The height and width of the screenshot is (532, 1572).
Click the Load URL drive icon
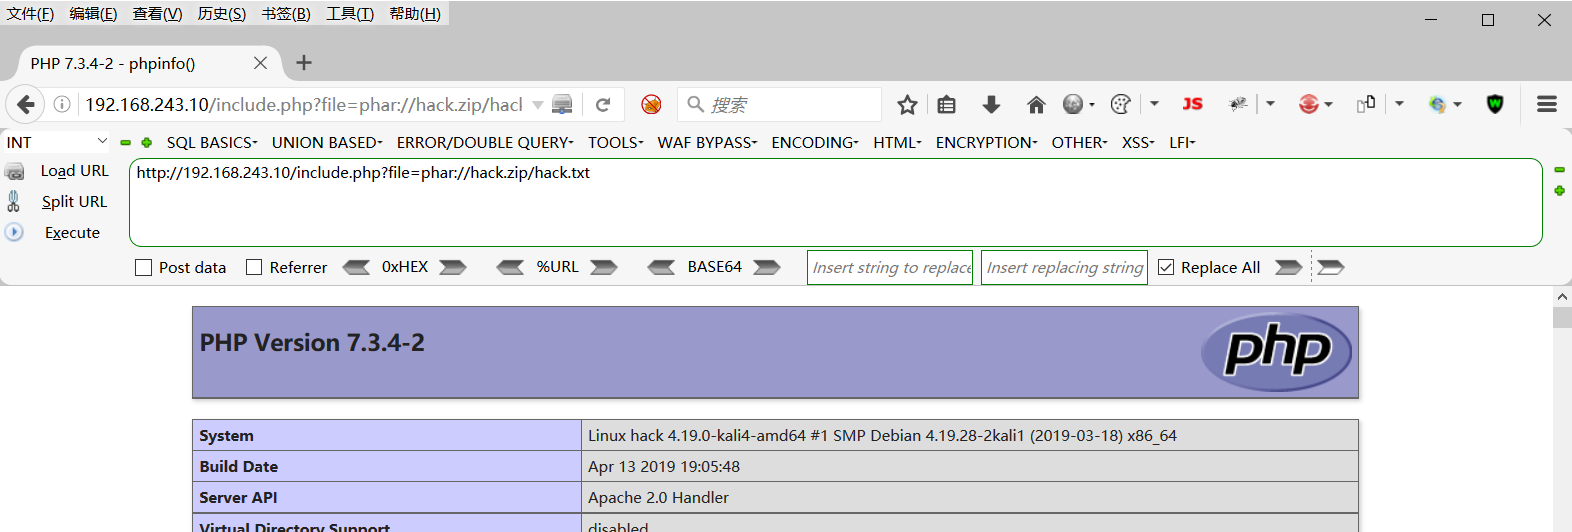pos(15,172)
